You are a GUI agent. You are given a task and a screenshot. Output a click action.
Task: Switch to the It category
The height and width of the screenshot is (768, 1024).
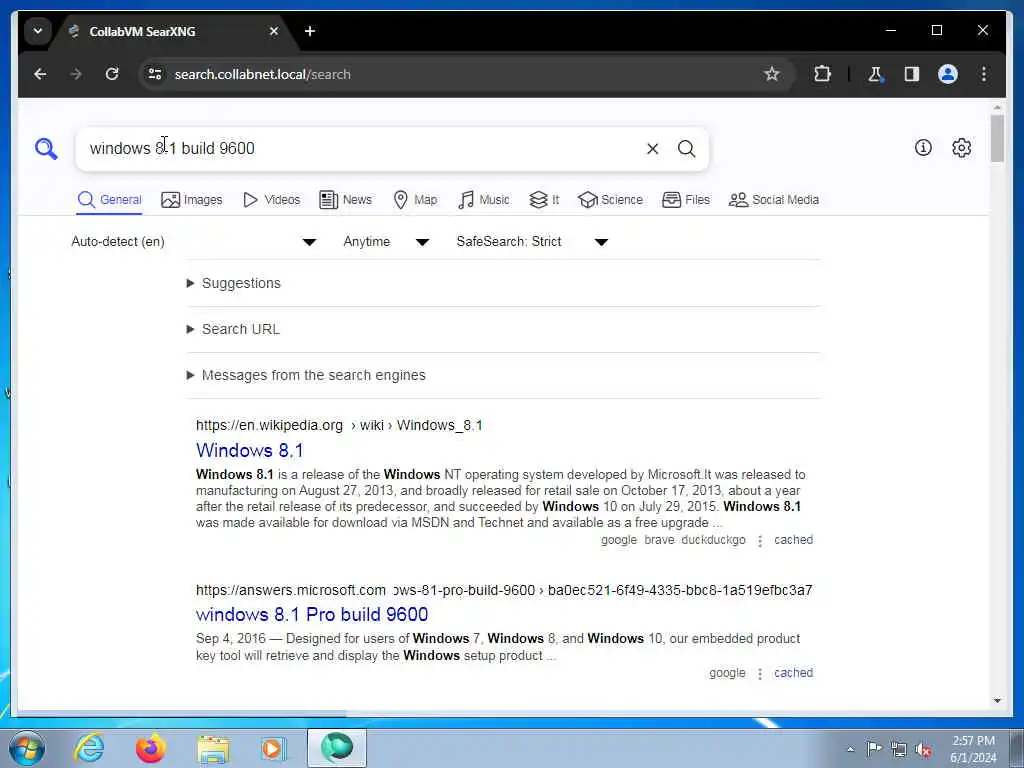(x=544, y=200)
